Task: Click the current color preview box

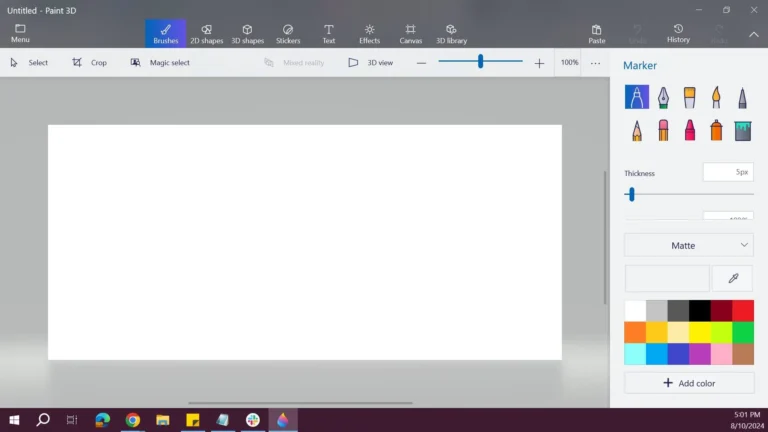Action: (x=667, y=278)
